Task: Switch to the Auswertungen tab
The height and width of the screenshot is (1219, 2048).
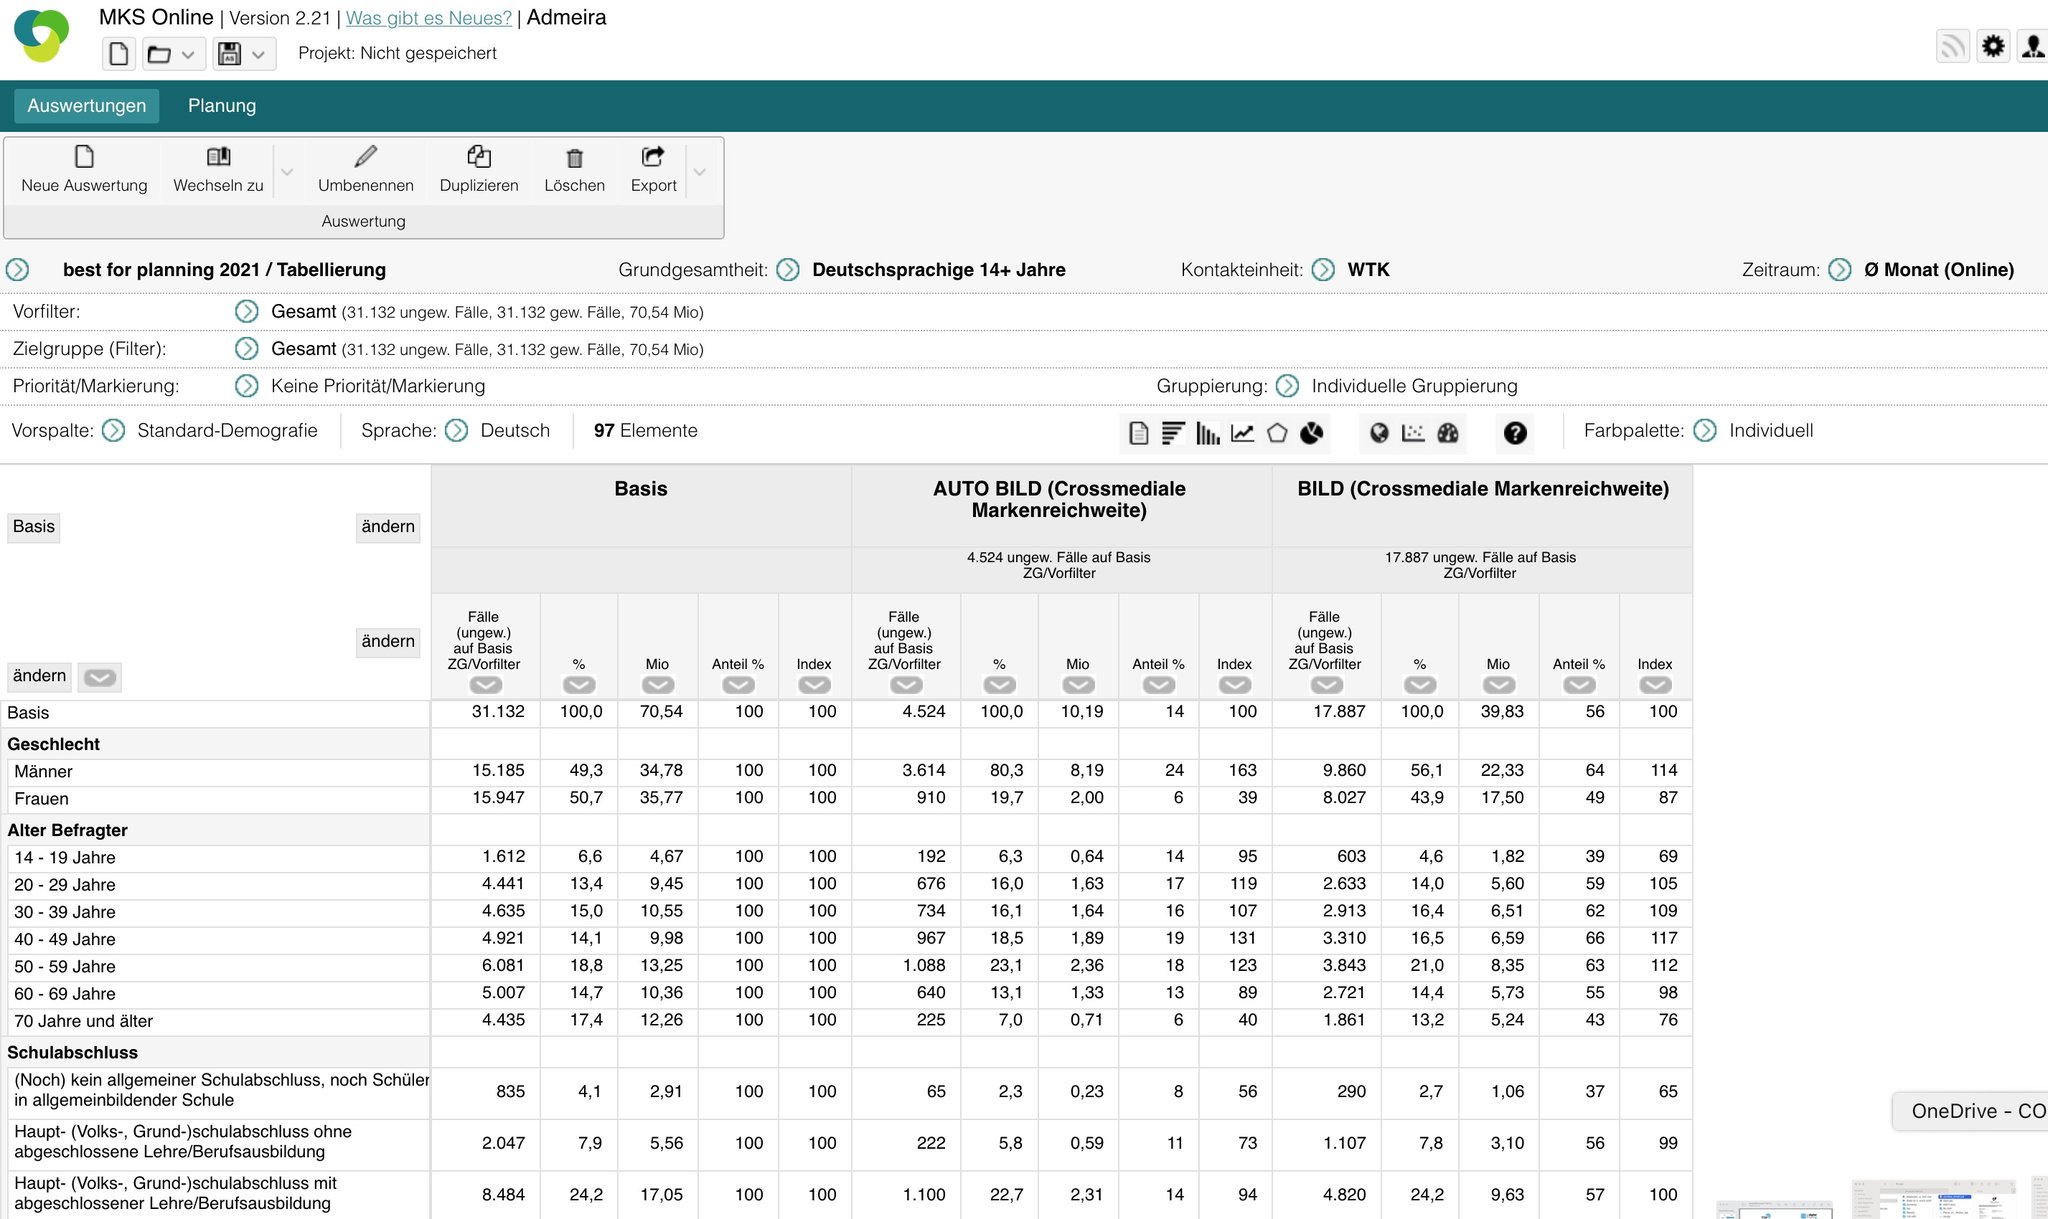Action: coord(86,106)
